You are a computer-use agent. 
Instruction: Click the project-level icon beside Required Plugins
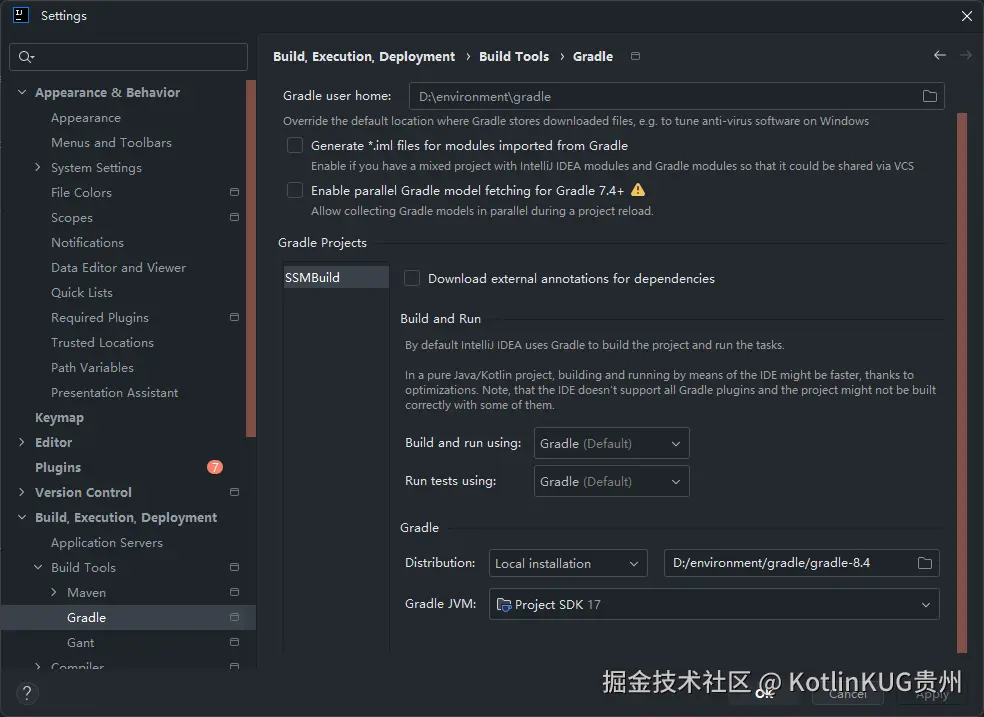(x=235, y=317)
